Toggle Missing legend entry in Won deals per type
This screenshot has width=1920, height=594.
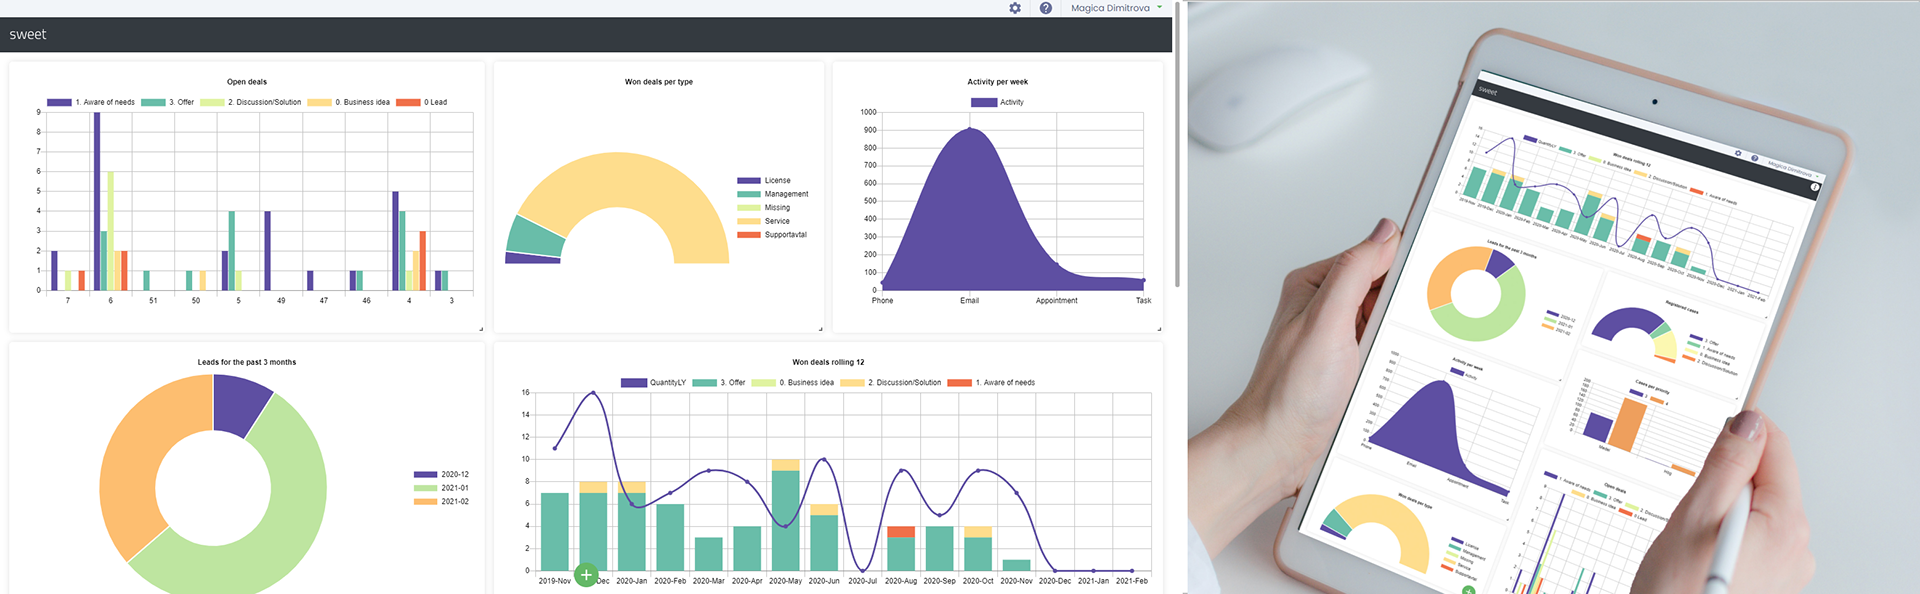pos(764,208)
